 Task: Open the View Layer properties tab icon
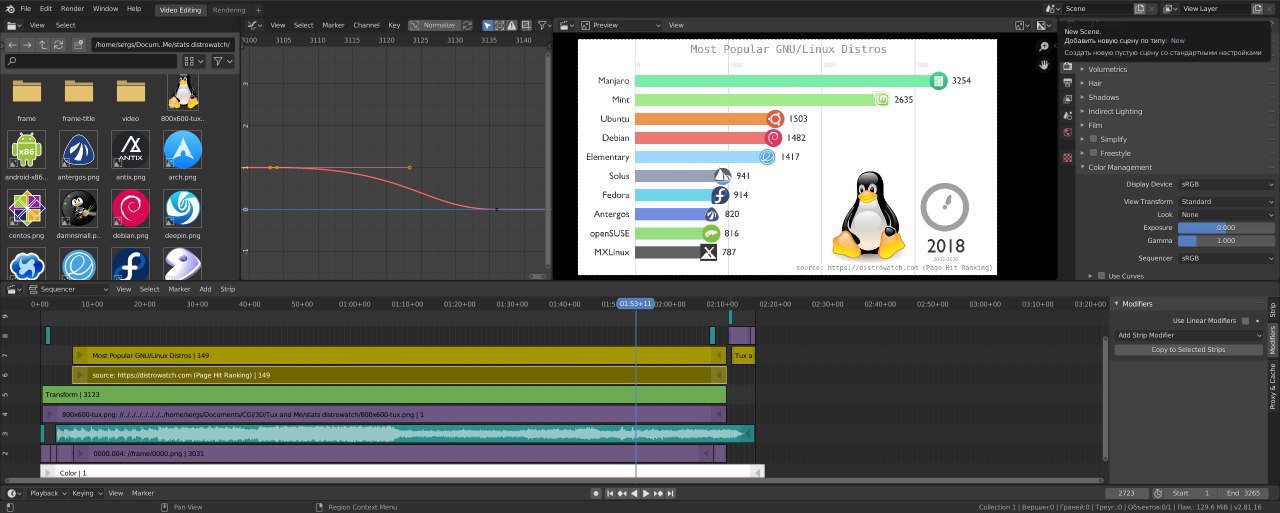(1068, 98)
